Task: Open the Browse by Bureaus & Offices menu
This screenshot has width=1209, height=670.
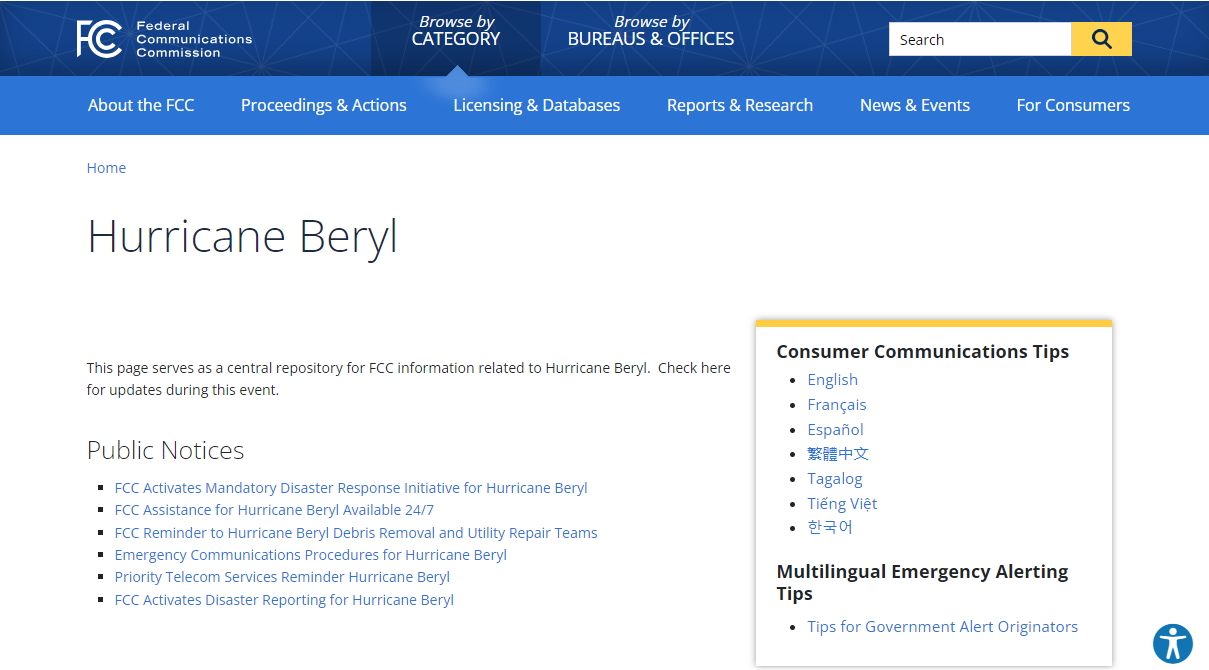Action: 650,30
